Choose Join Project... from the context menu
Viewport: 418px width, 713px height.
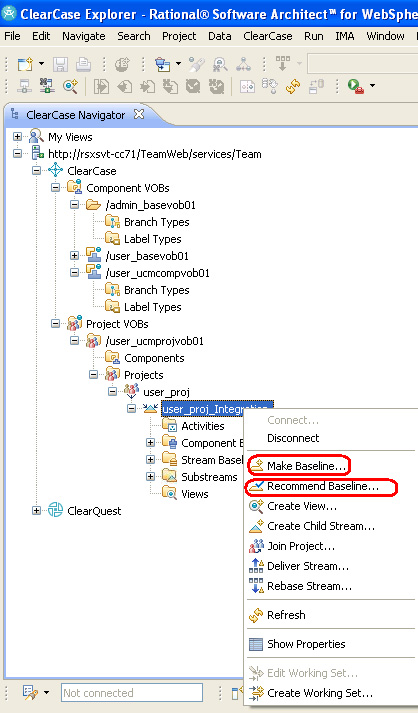pos(301,546)
